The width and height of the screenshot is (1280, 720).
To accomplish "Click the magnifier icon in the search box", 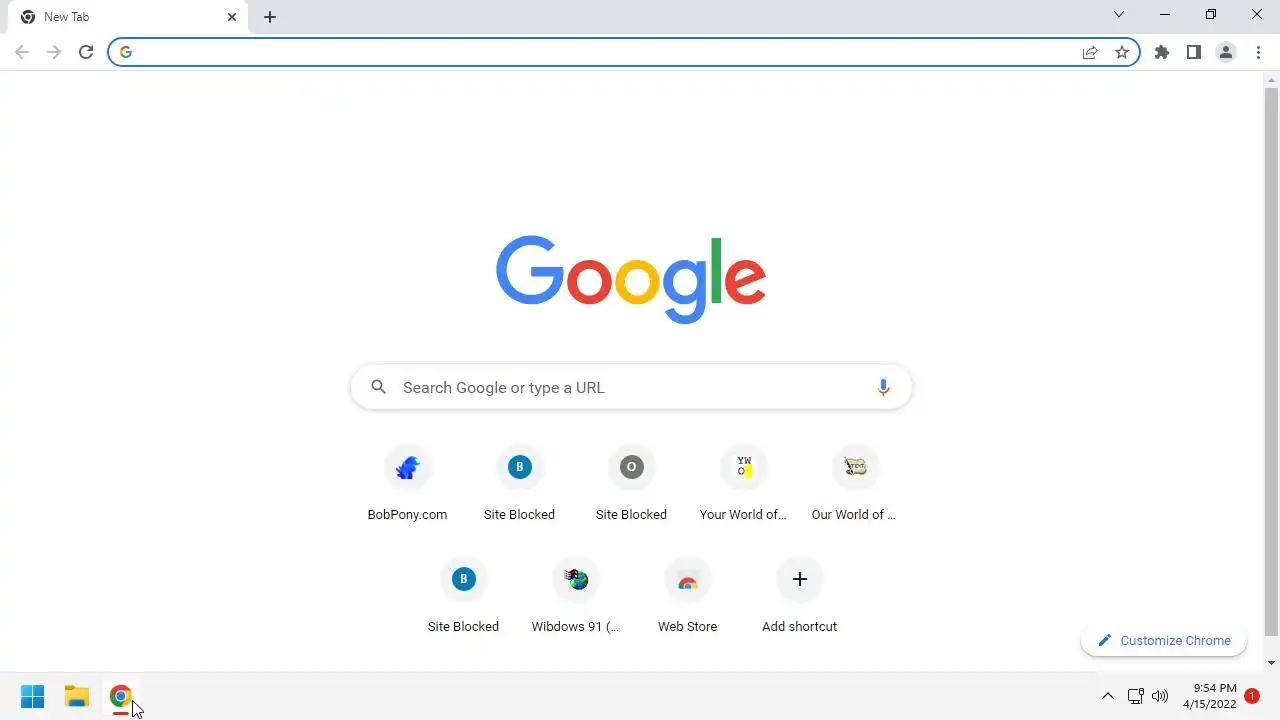I will pyautogui.click(x=378, y=387).
